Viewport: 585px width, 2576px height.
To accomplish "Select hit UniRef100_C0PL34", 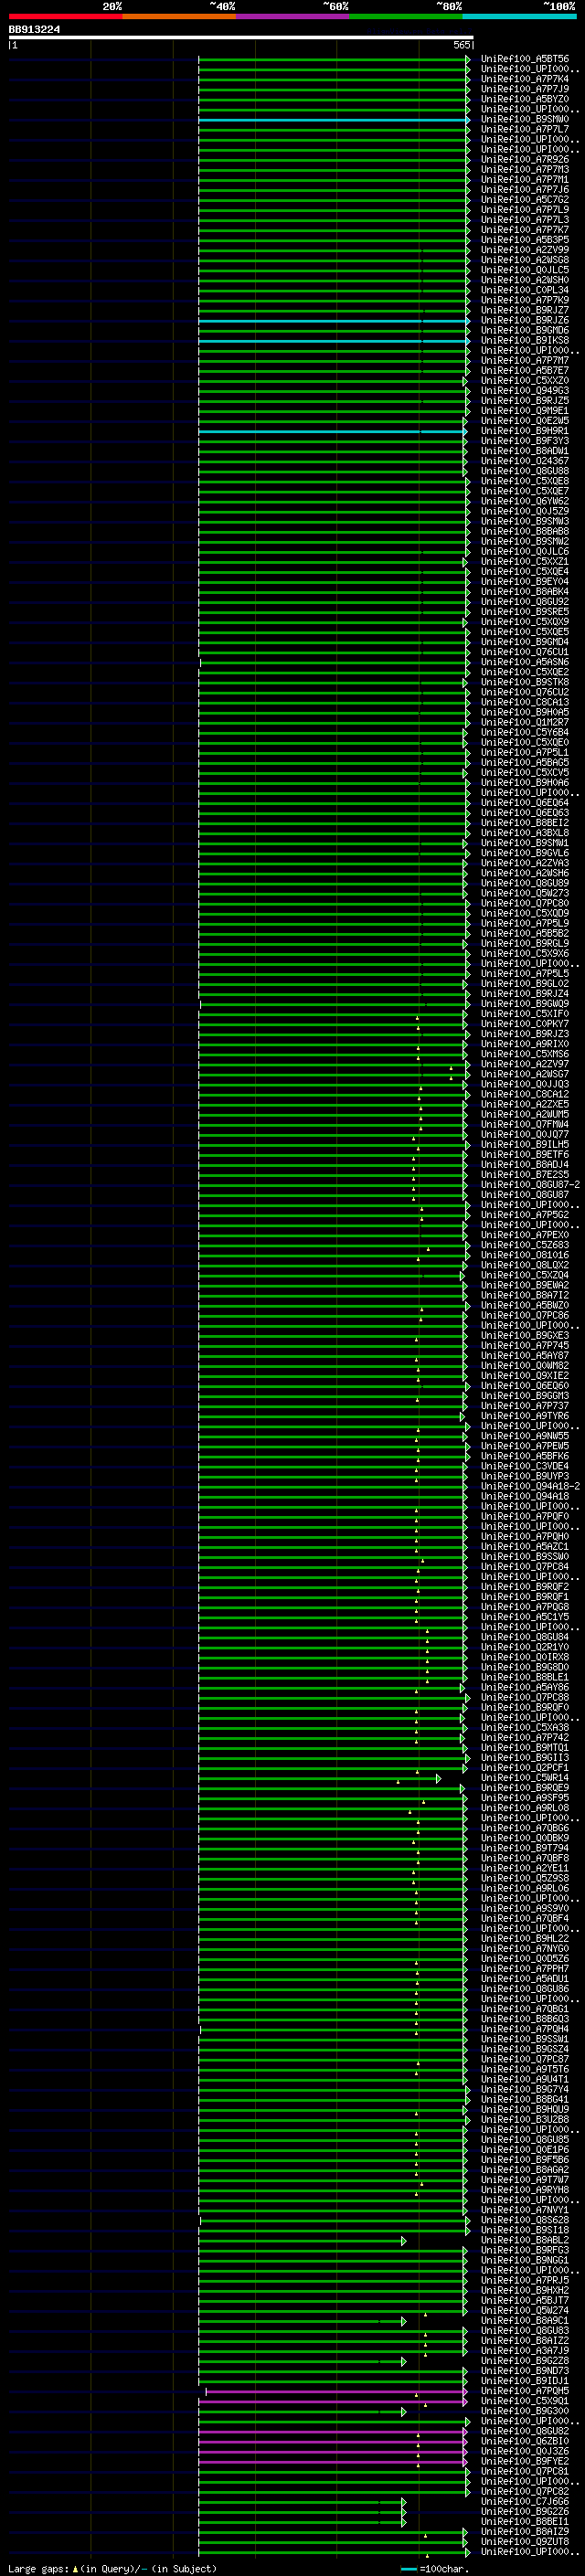I will click(525, 290).
